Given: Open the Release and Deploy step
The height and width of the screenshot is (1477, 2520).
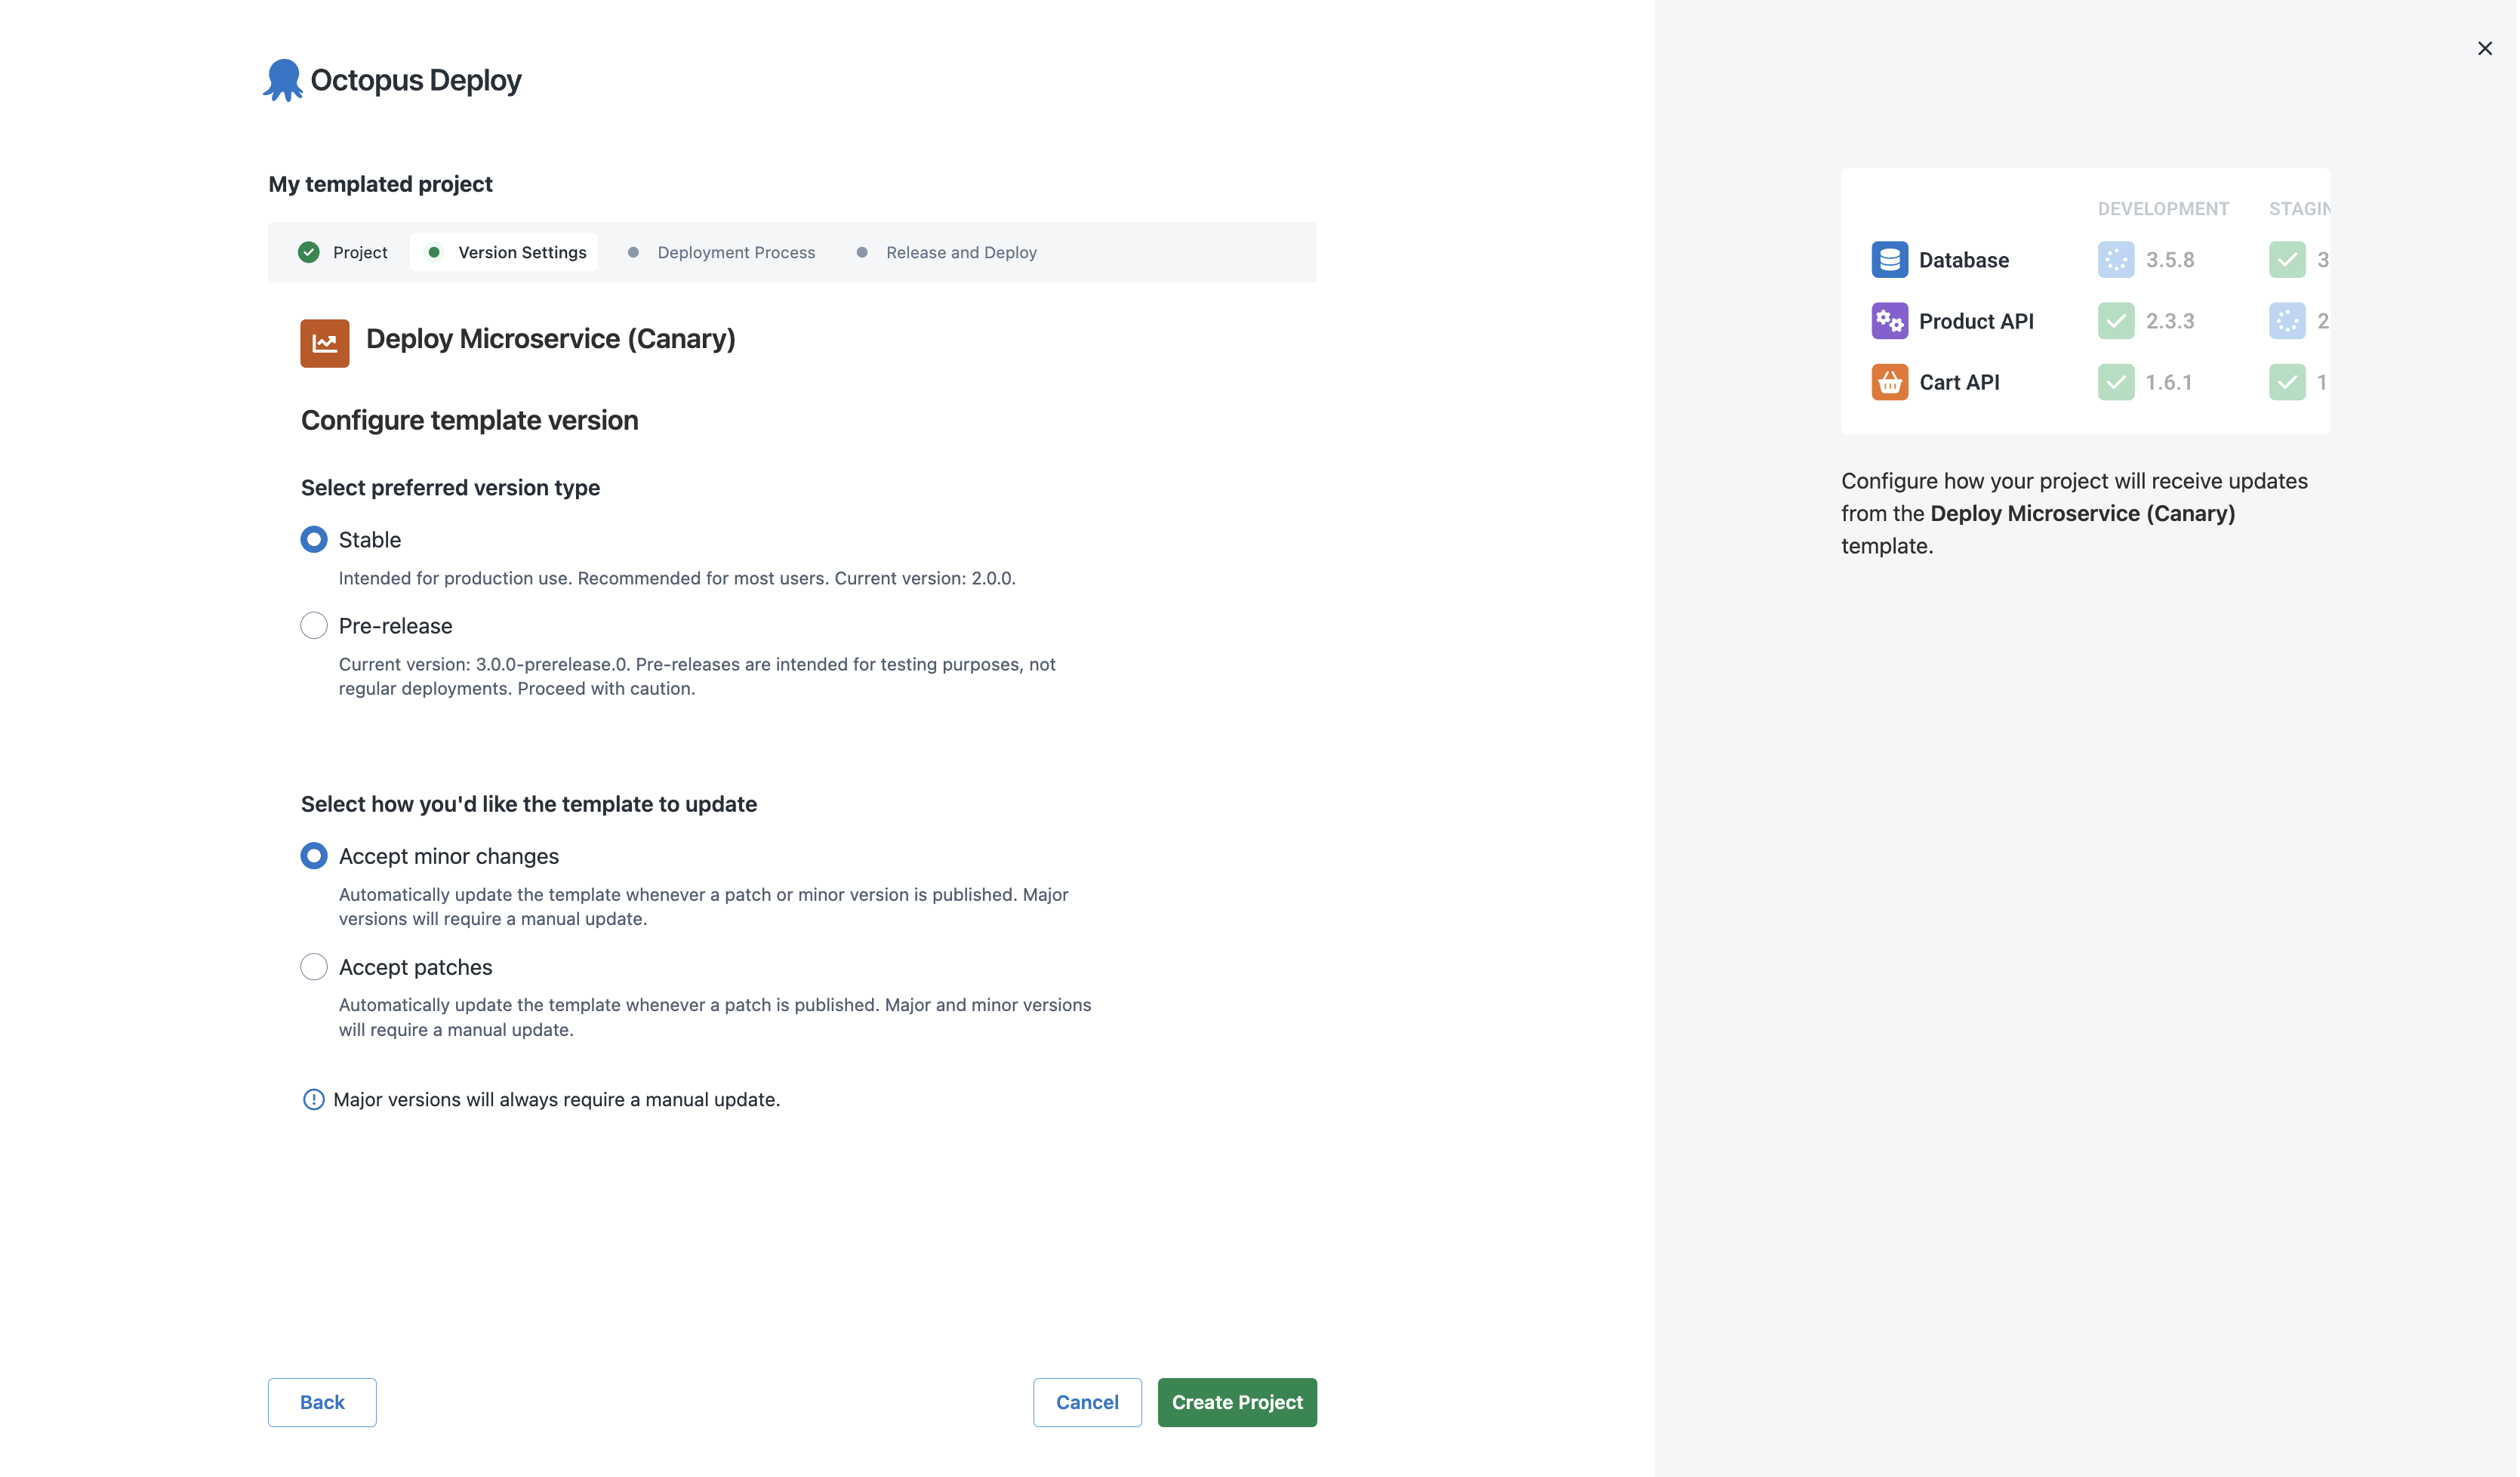Looking at the screenshot, I should tap(961, 252).
